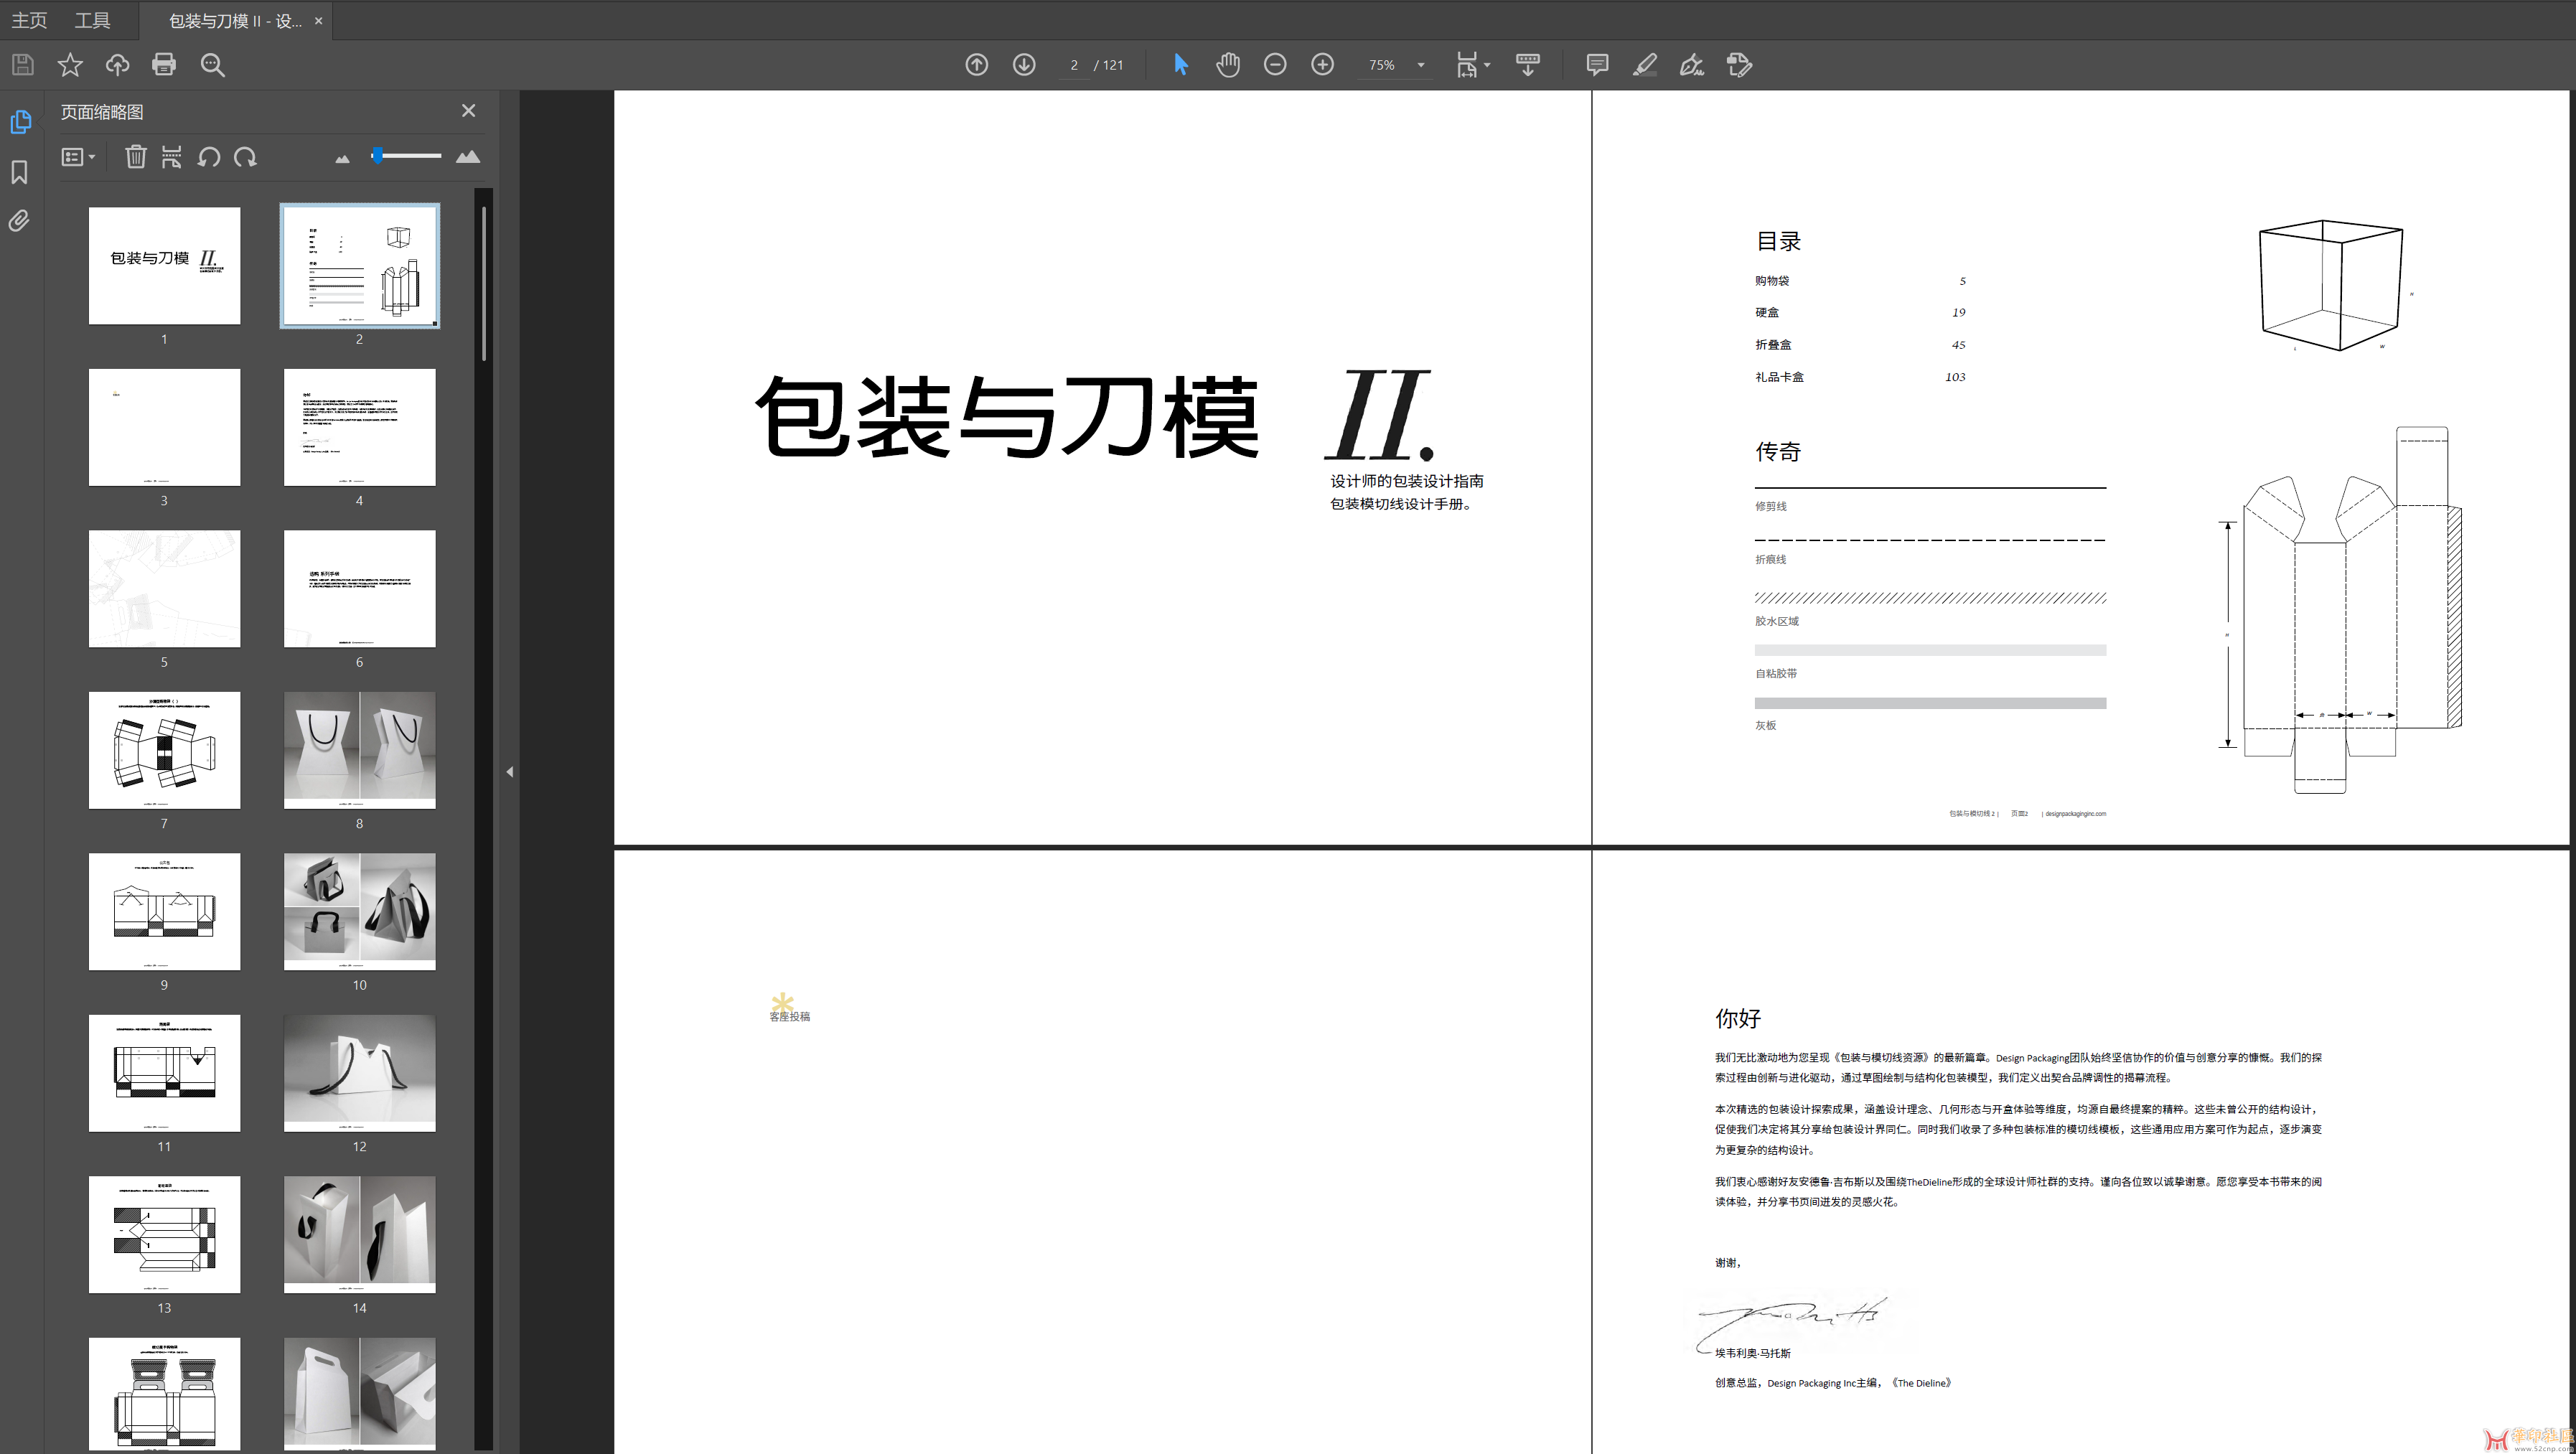Open the attachments paperclip panel

pyautogui.click(x=20, y=221)
